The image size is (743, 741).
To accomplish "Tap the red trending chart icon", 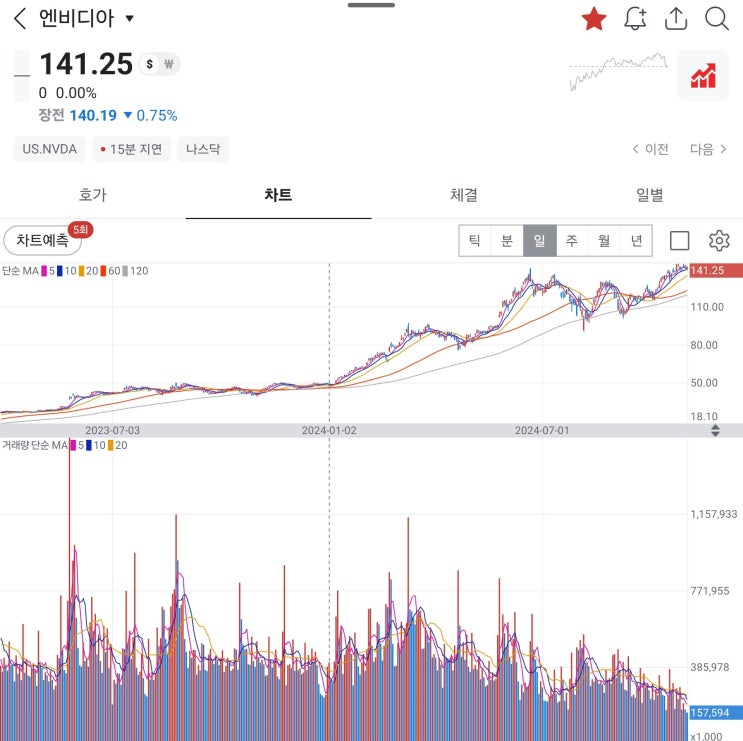I will 703,75.
